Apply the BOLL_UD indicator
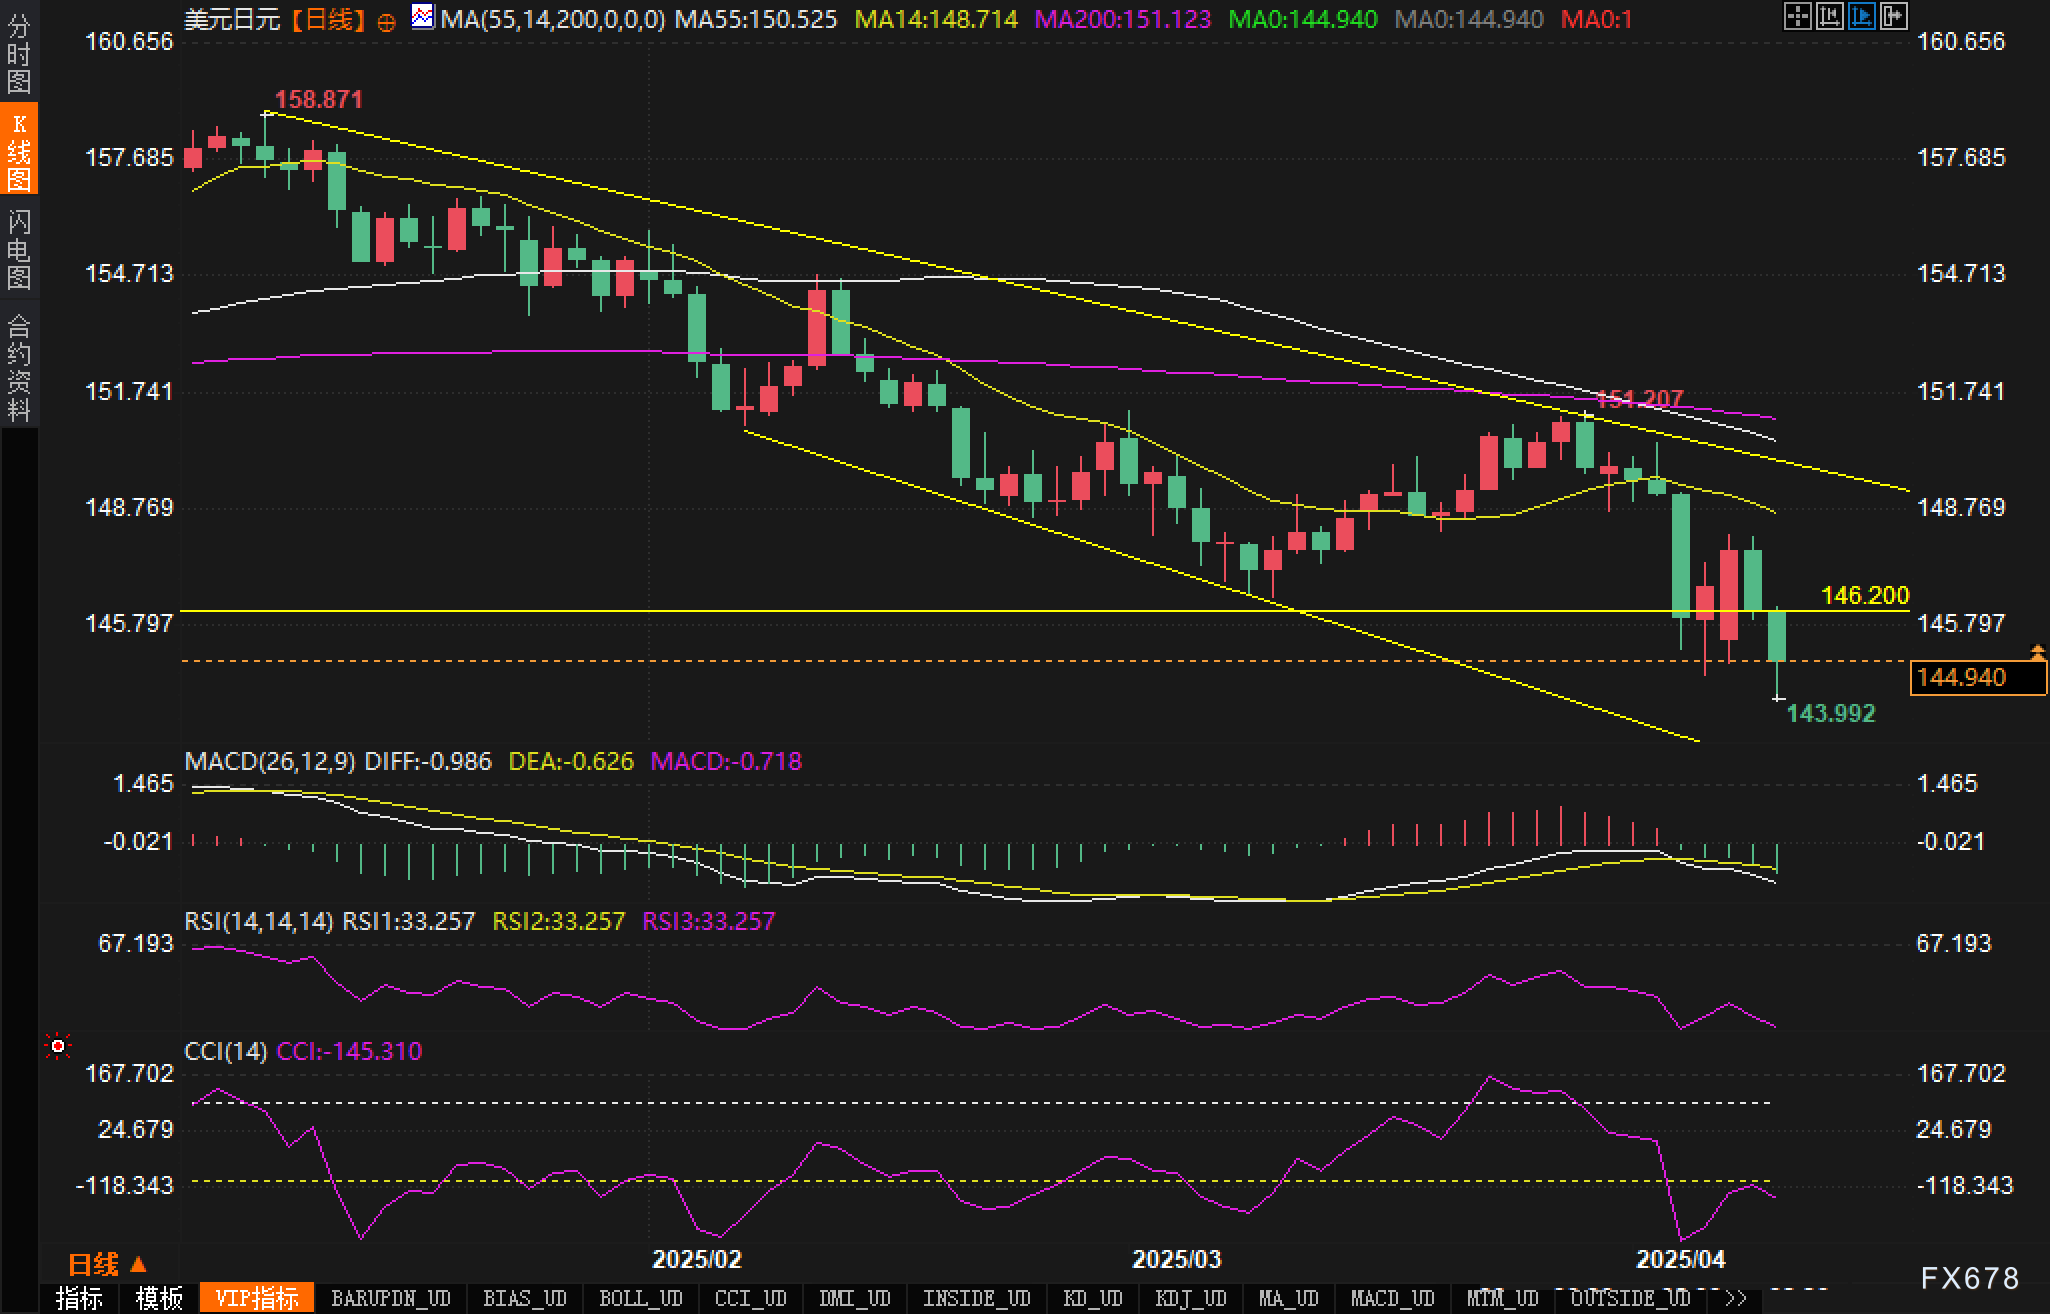Image resolution: width=2050 pixels, height=1314 pixels. [640, 1298]
